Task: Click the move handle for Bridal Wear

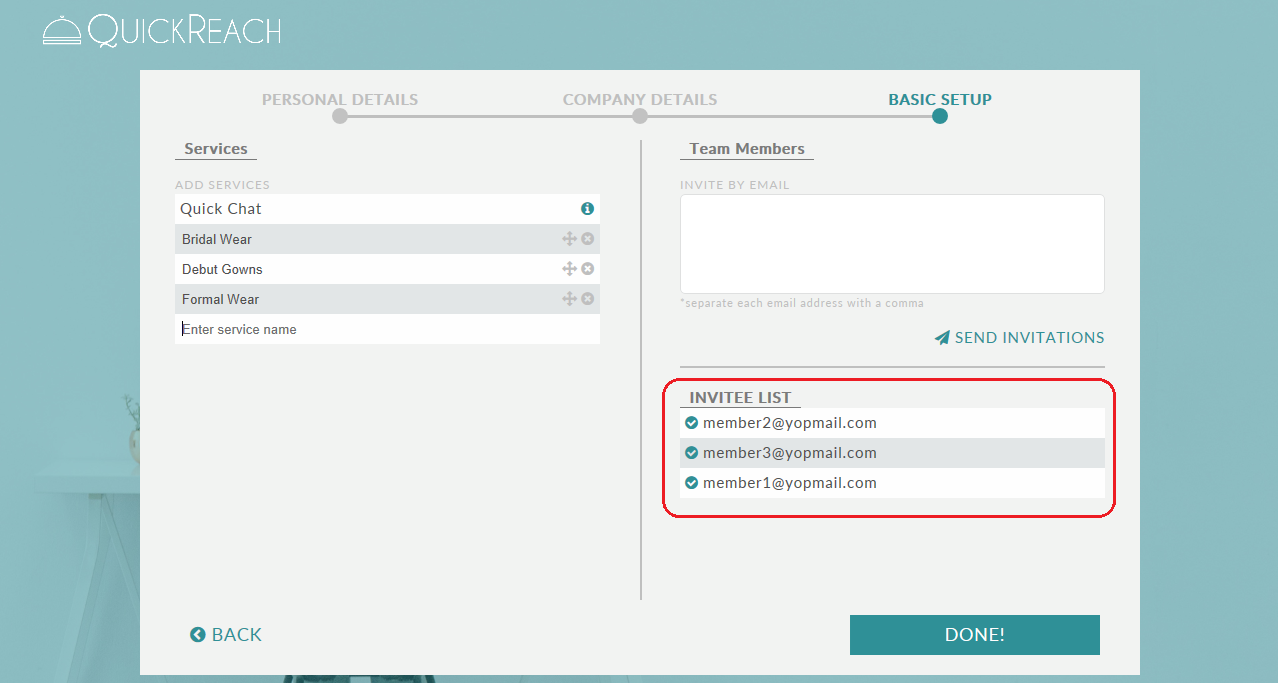Action: (569, 239)
